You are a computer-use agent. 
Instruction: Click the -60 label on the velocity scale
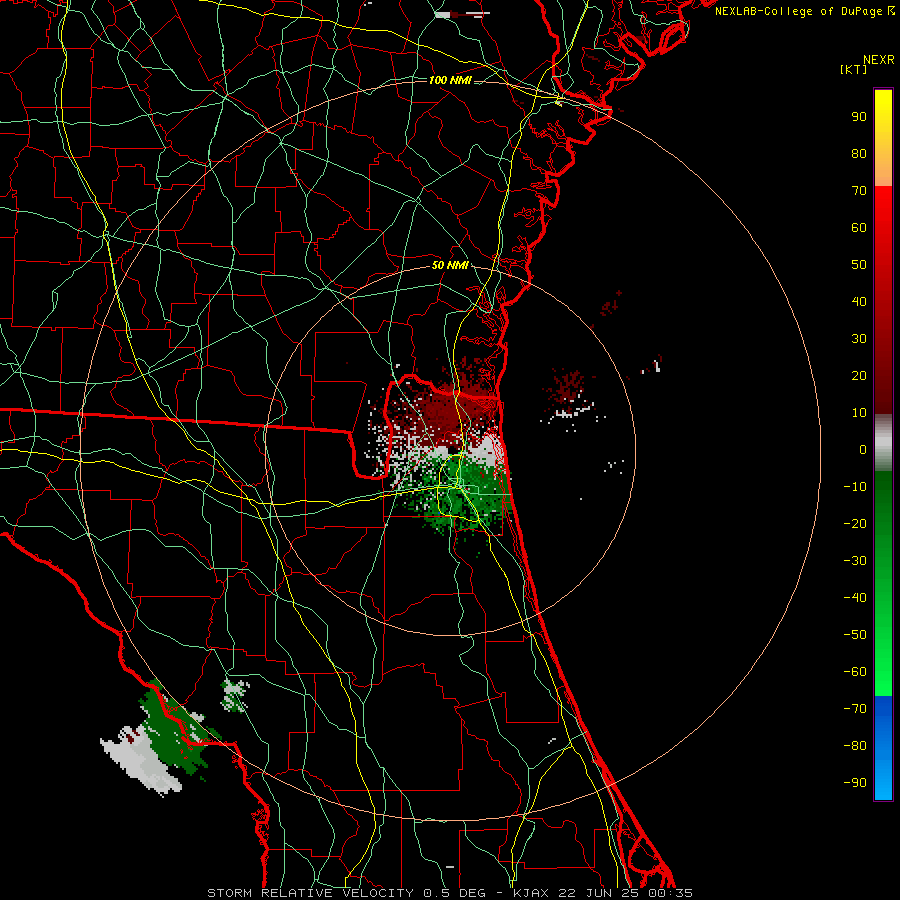(855, 672)
